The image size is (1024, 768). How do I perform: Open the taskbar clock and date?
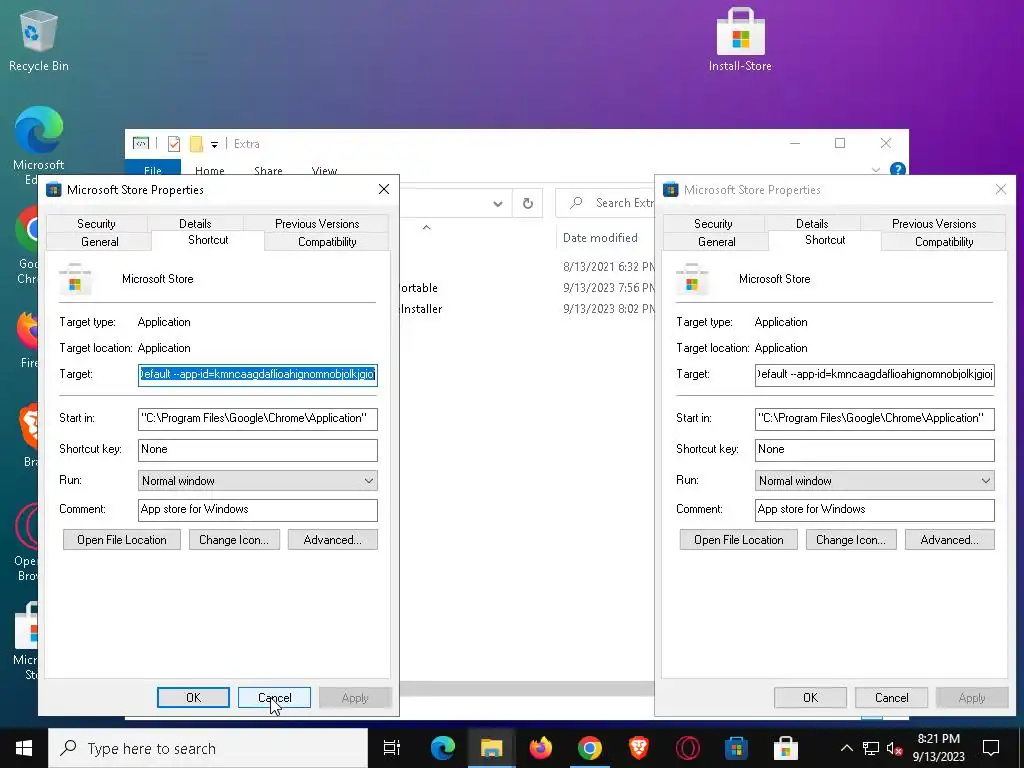[x=938, y=748]
